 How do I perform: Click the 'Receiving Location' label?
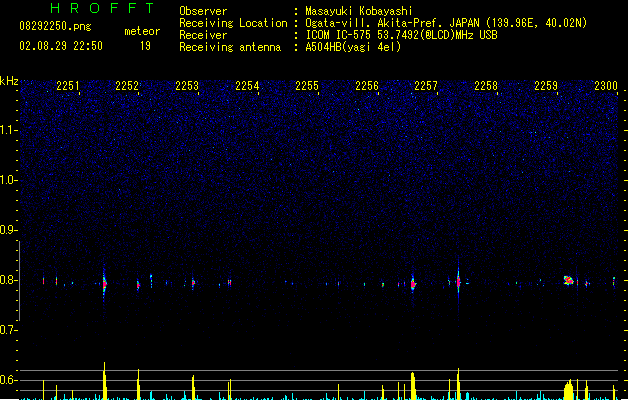point(233,23)
